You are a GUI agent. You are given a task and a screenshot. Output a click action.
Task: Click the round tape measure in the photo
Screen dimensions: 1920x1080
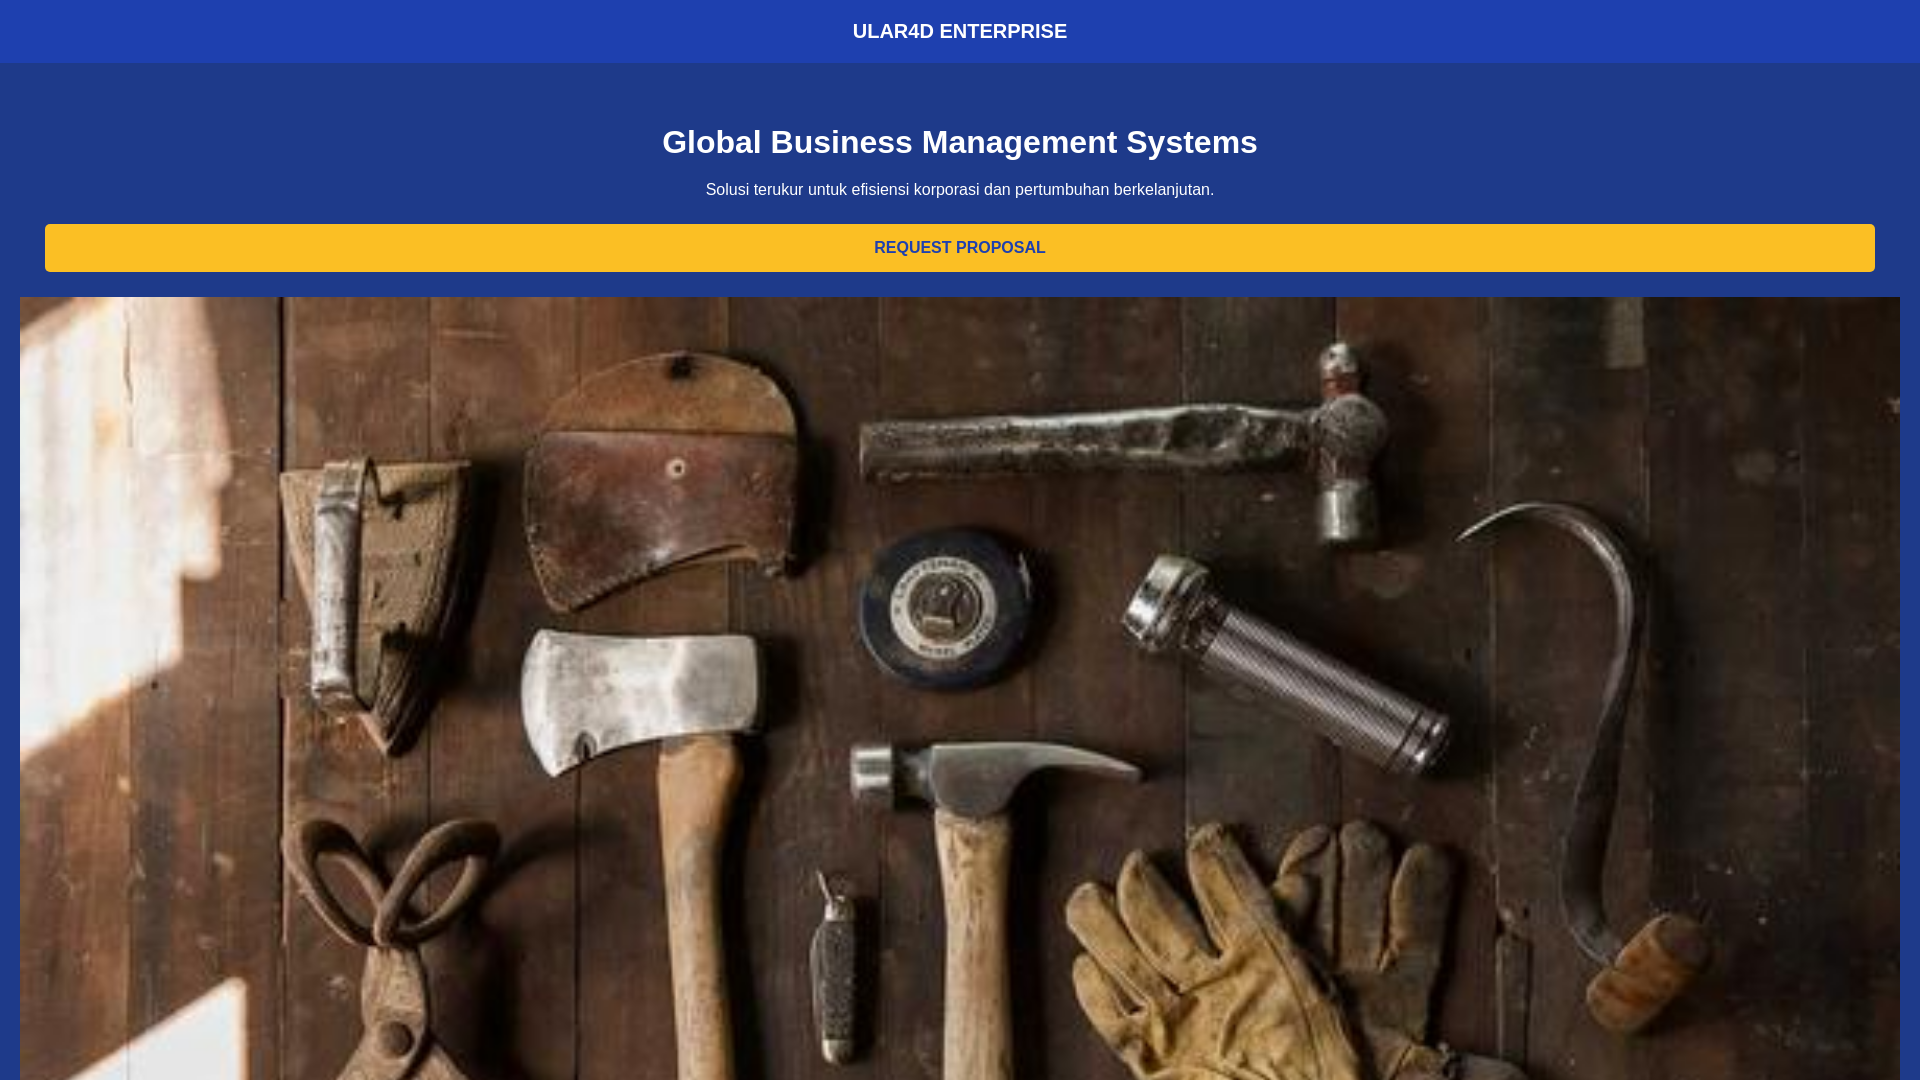pyautogui.click(x=945, y=610)
